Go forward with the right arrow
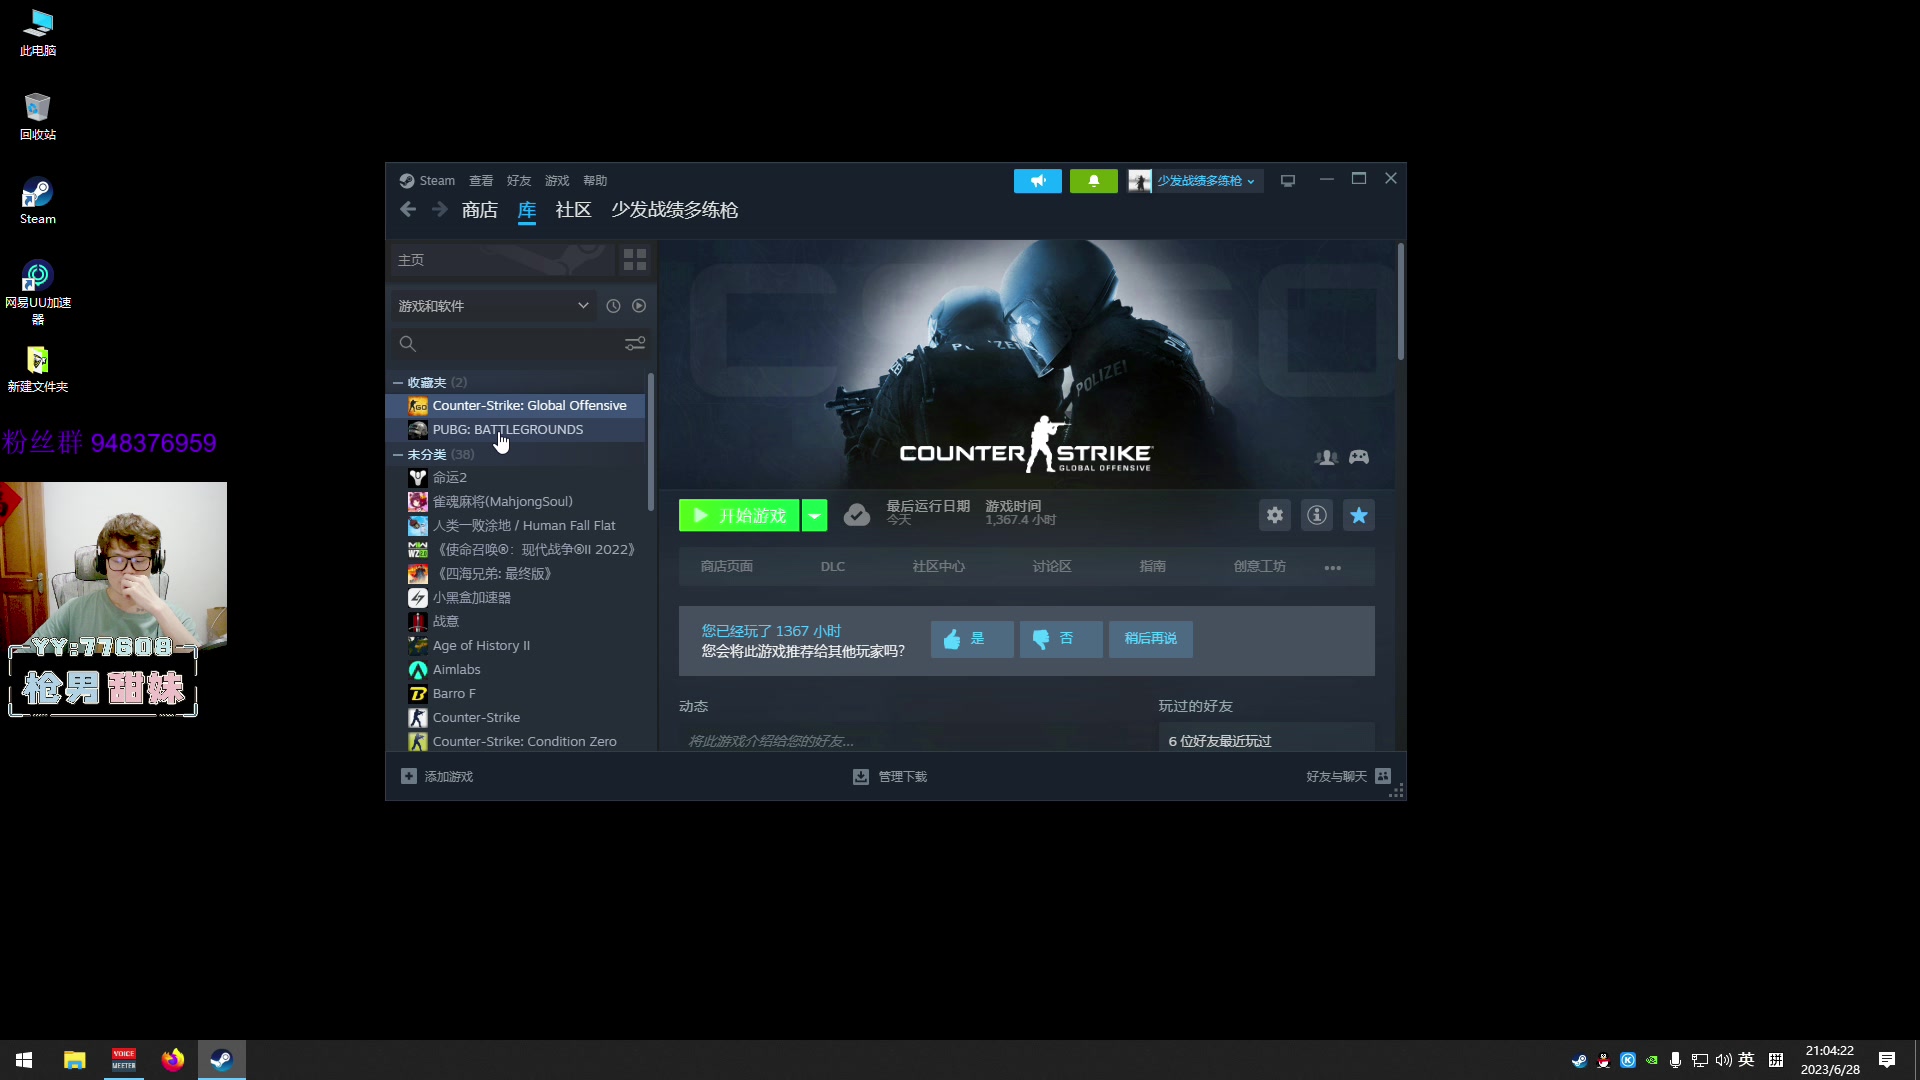 pos(440,209)
